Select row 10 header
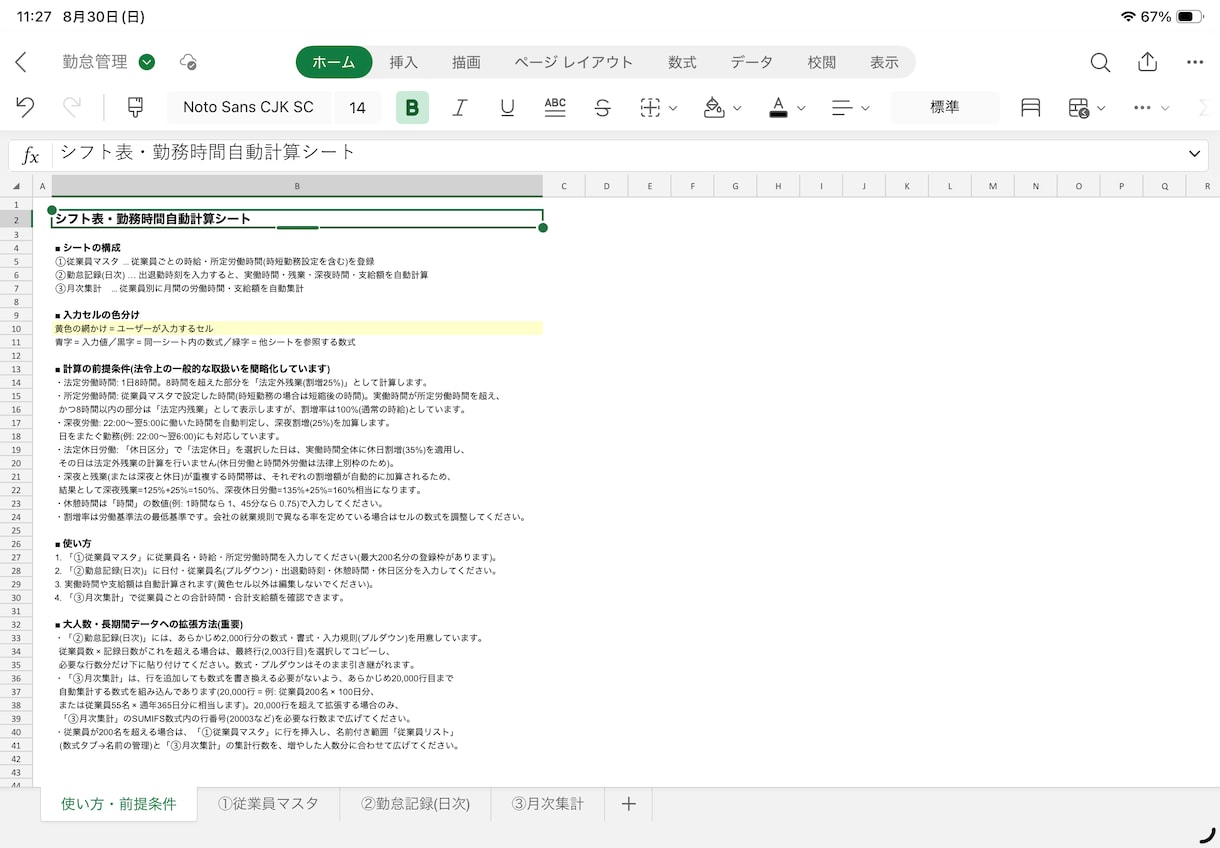 [x=16, y=328]
